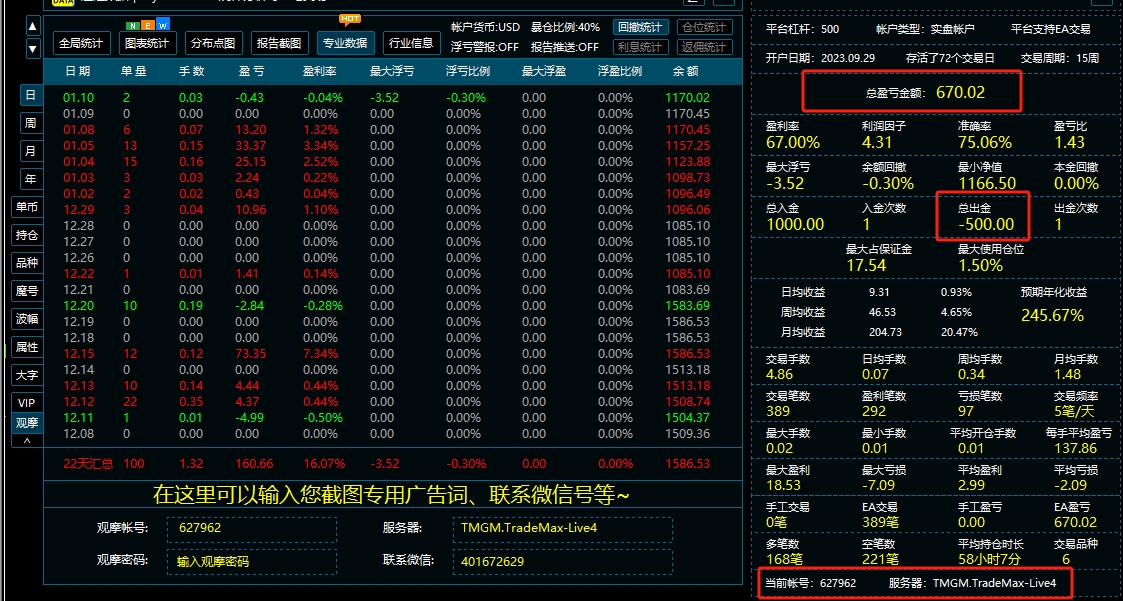Viewport: 1123px width, 601px height.
Task: Open the 单币 sidebar item
Action: pyautogui.click(x=27, y=207)
